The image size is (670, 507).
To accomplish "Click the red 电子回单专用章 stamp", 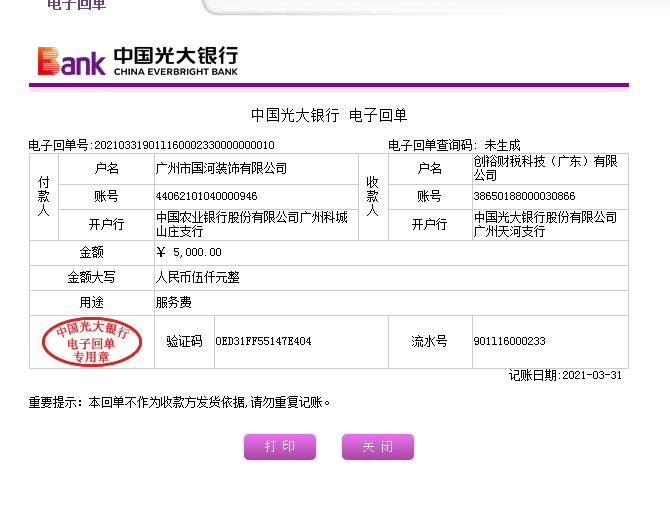I will pos(92,342).
